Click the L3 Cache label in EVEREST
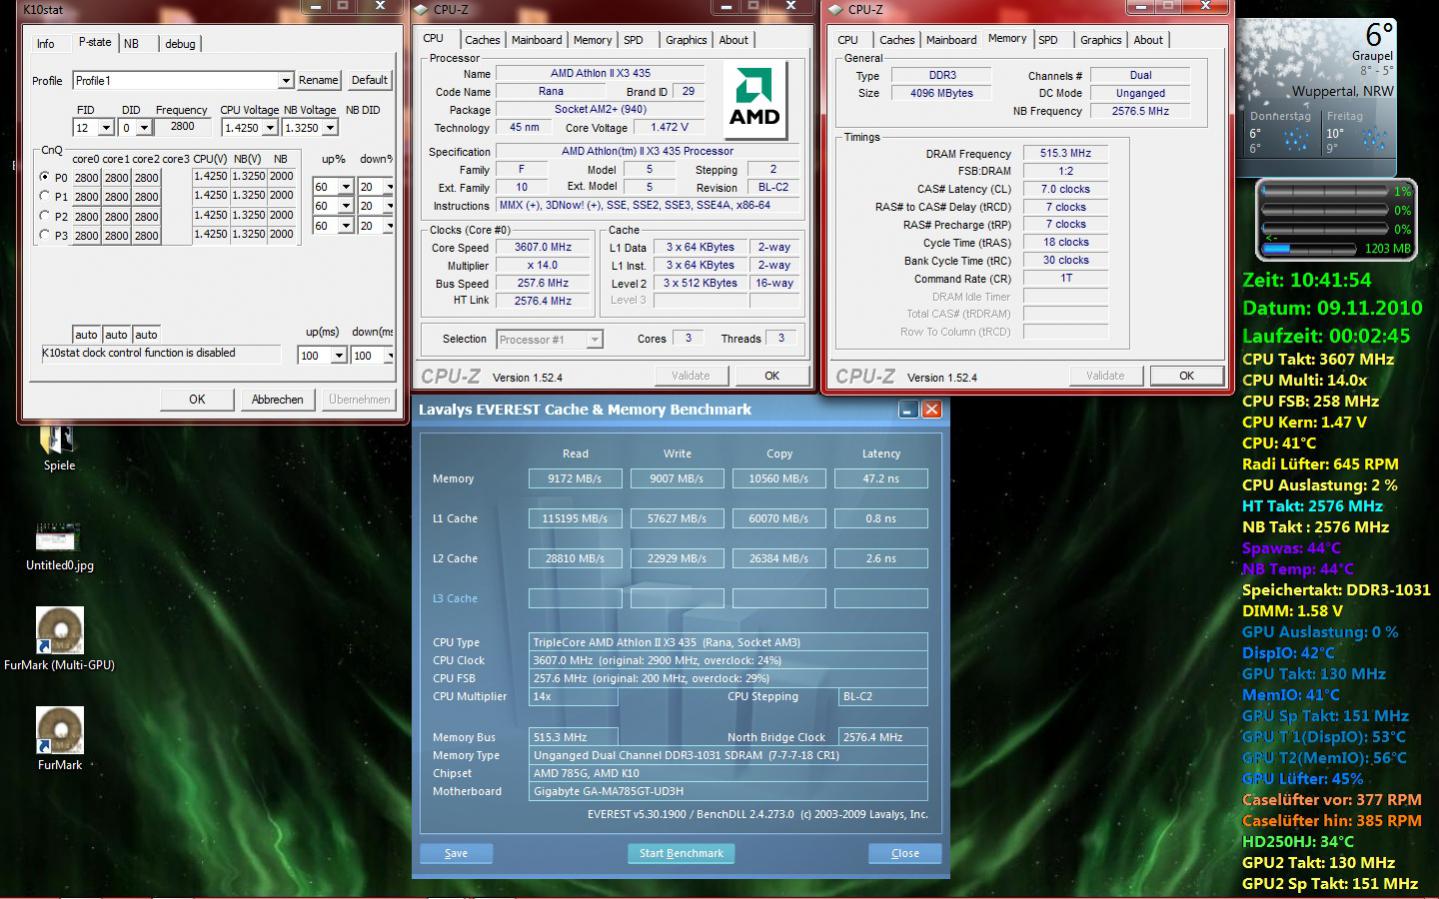The height and width of the screenshot is (899, 1439). tap(455, 599)
